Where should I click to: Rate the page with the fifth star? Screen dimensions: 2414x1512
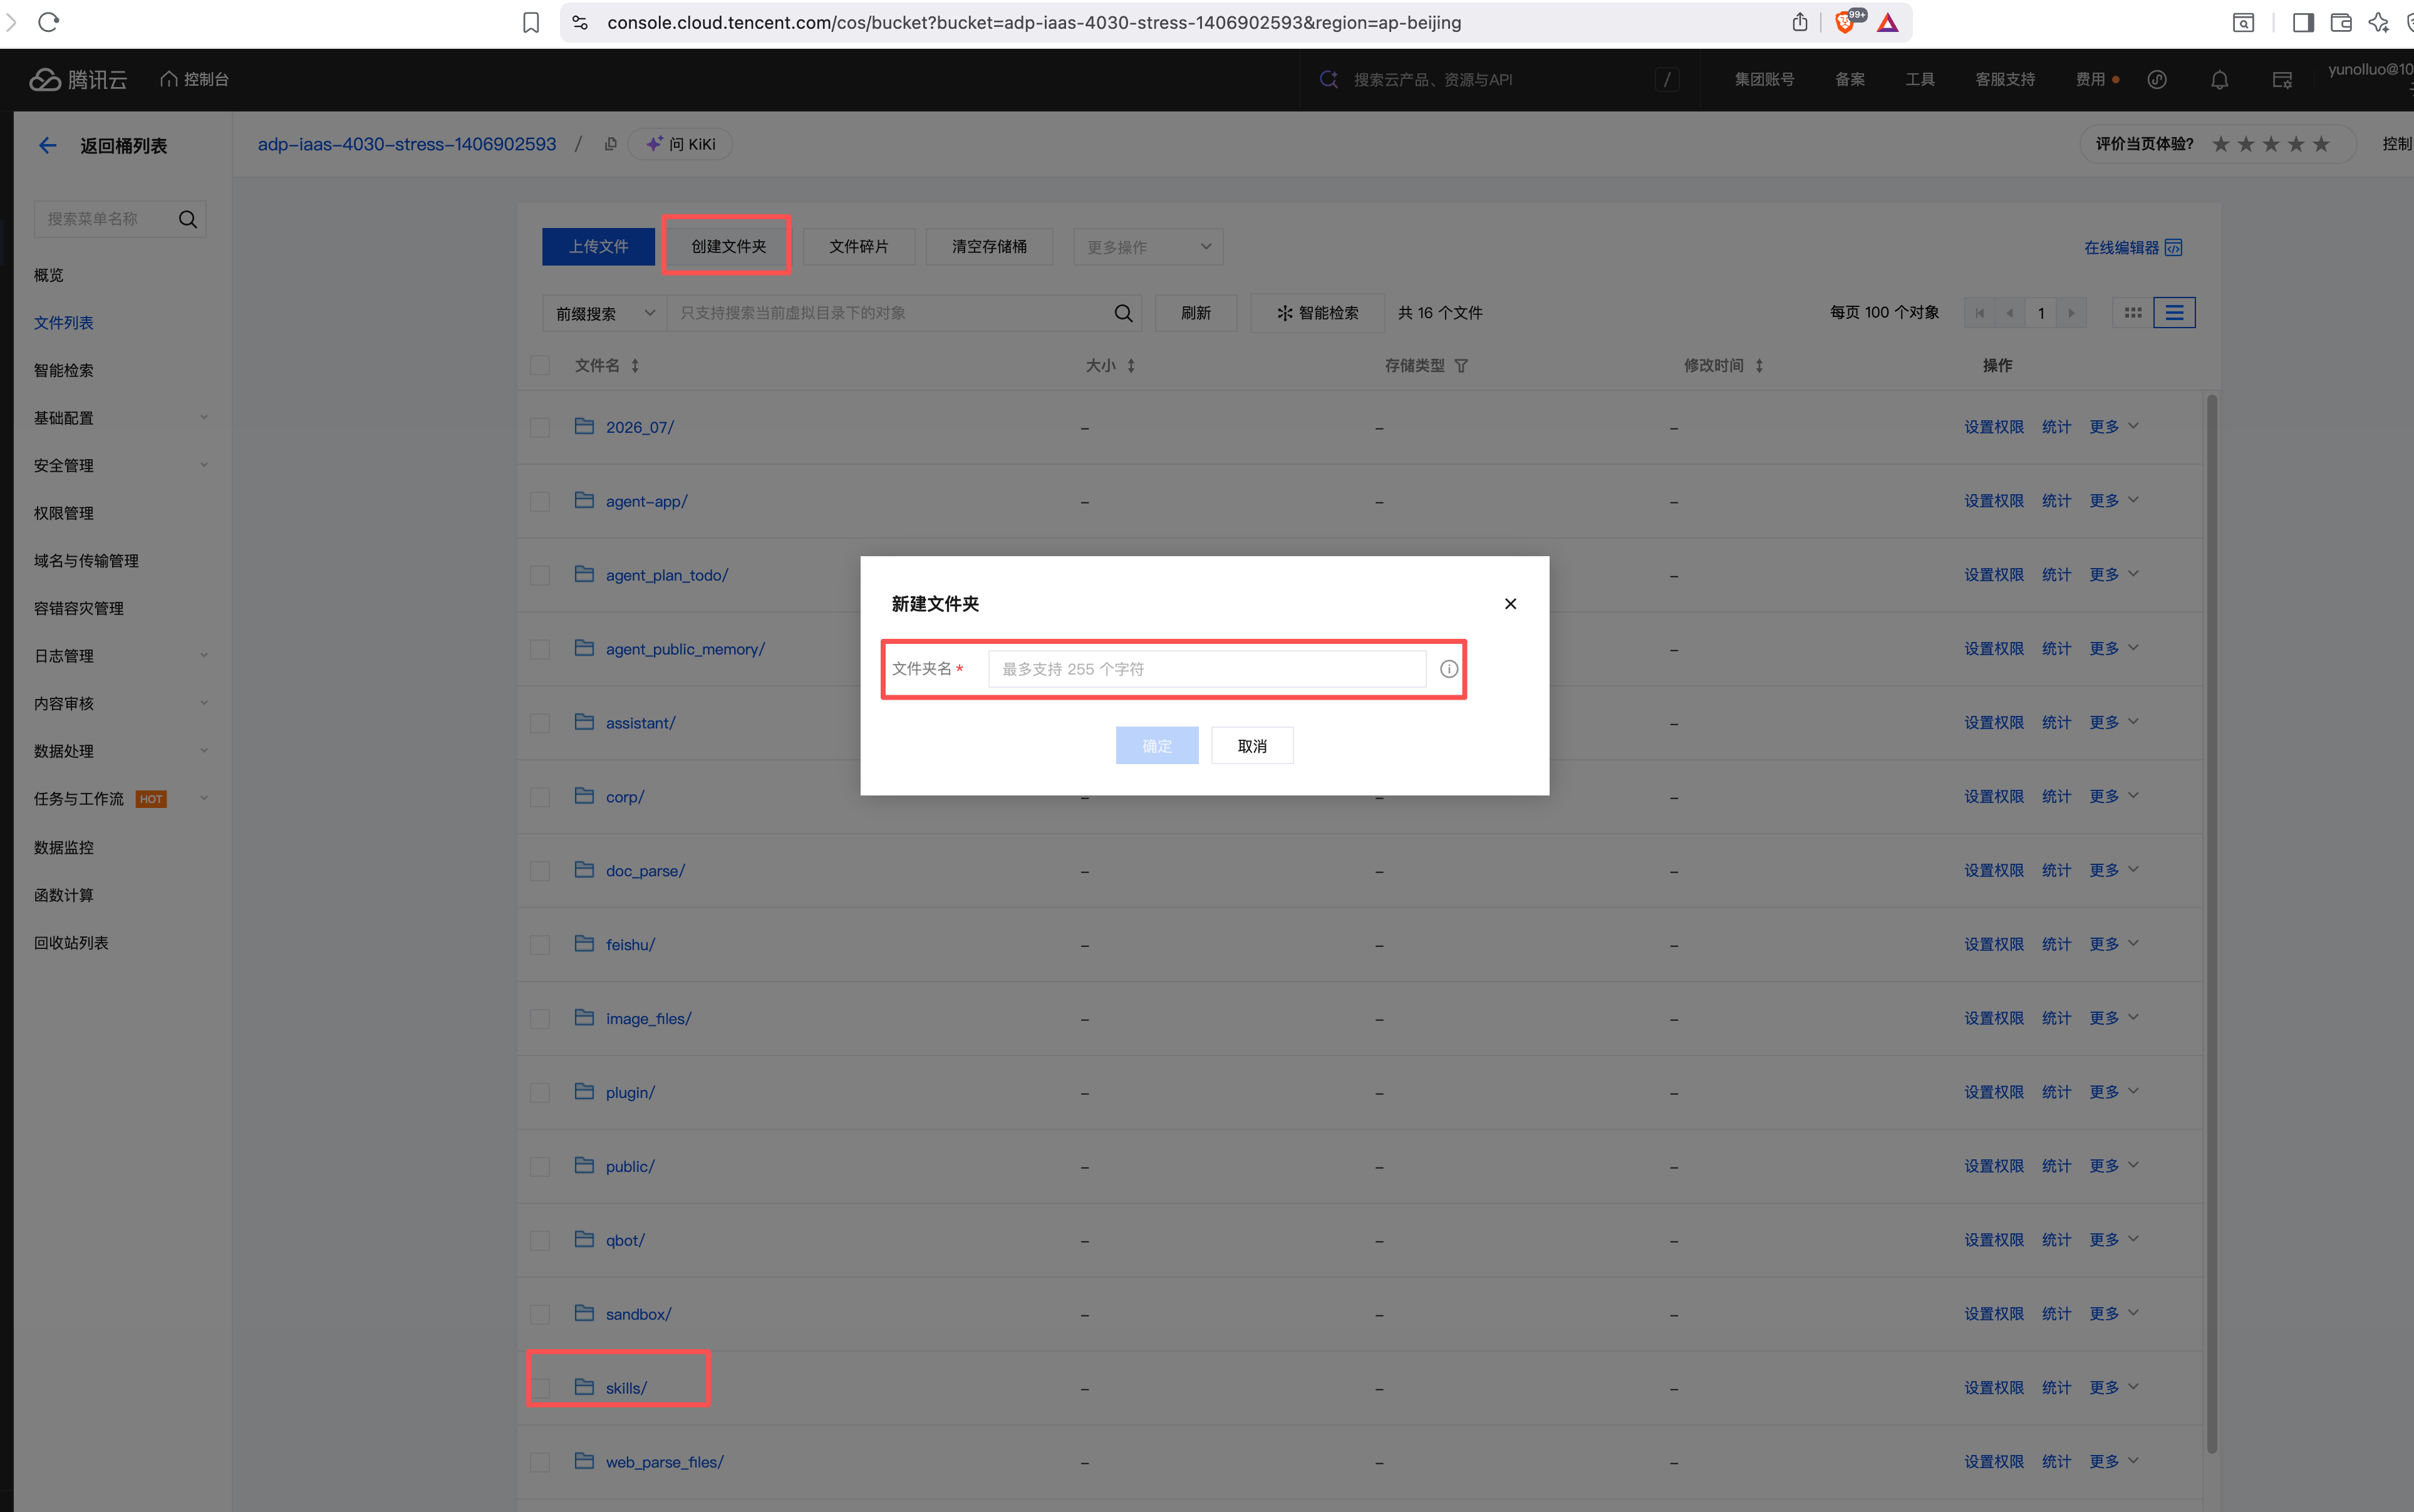pos(2321,144)
